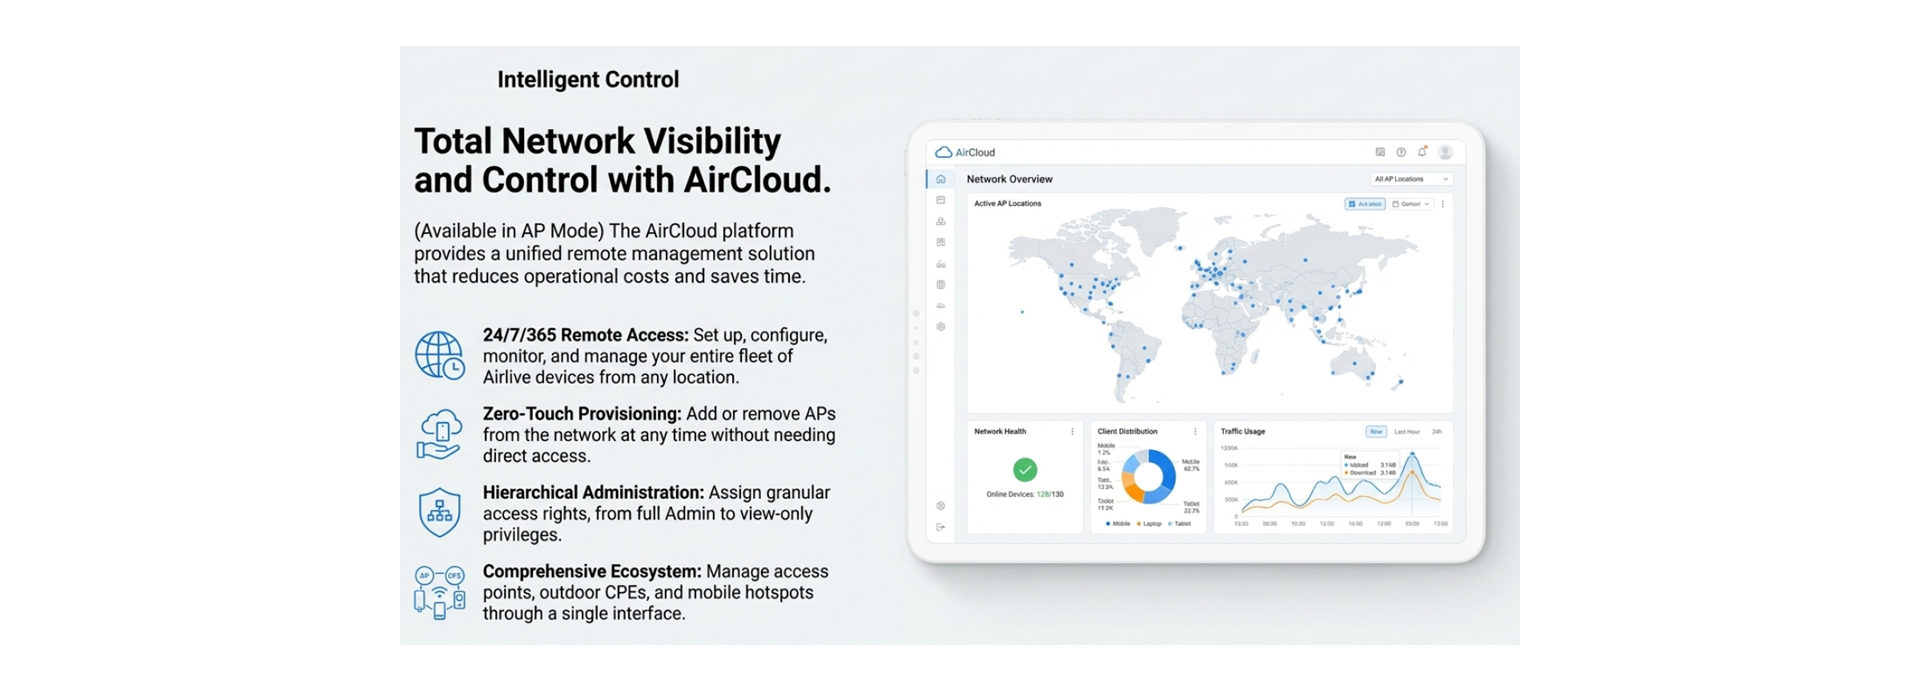
Task: Click the Active AP Locations title
Action: tap(1008, 204)
